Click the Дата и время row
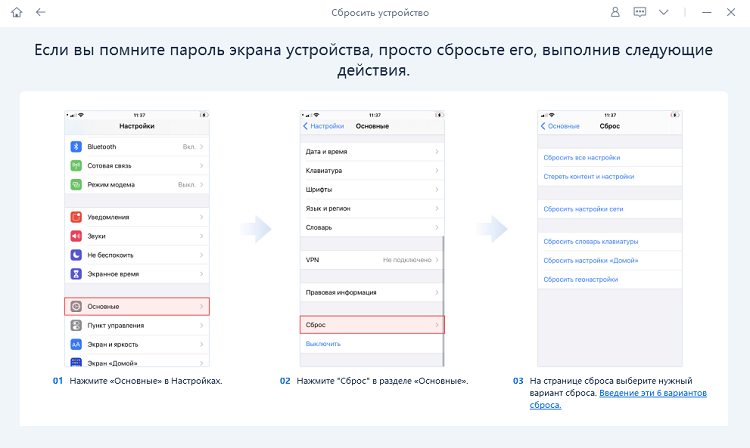 click(x=372, y=152)
